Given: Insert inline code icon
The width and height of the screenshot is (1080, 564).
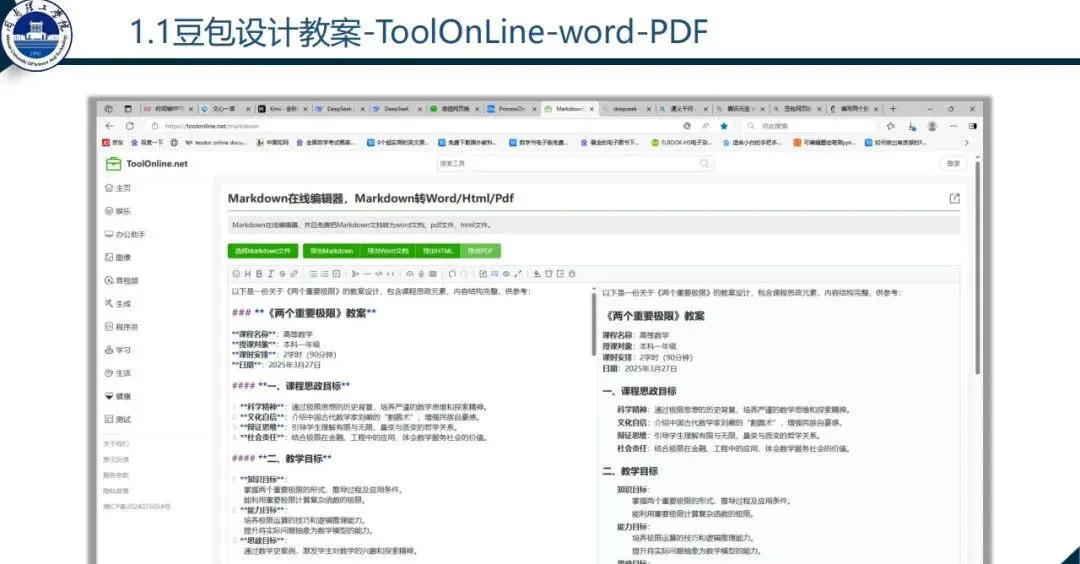Looking at the screenshot, I should [x=390, y=273].
